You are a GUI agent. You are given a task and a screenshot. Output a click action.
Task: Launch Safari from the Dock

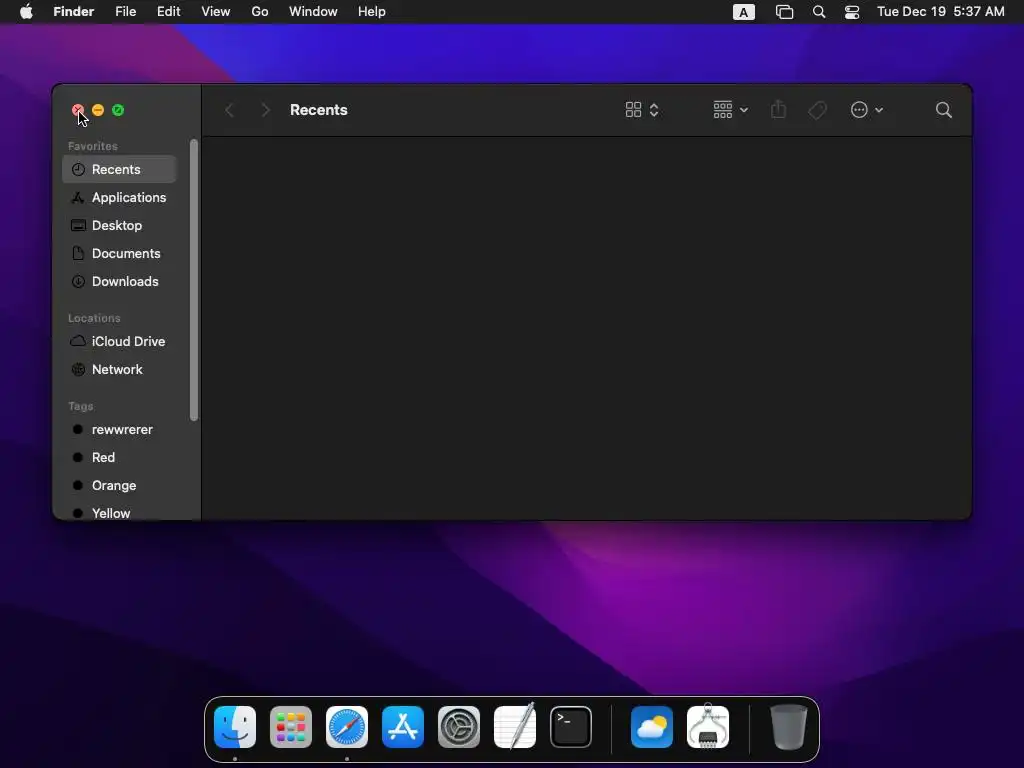347,727
